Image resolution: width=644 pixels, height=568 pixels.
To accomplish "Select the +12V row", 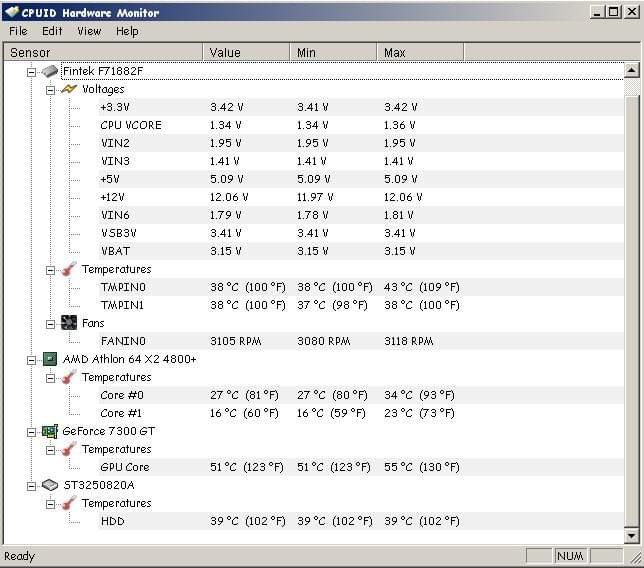I will click(x=361, y=197).
